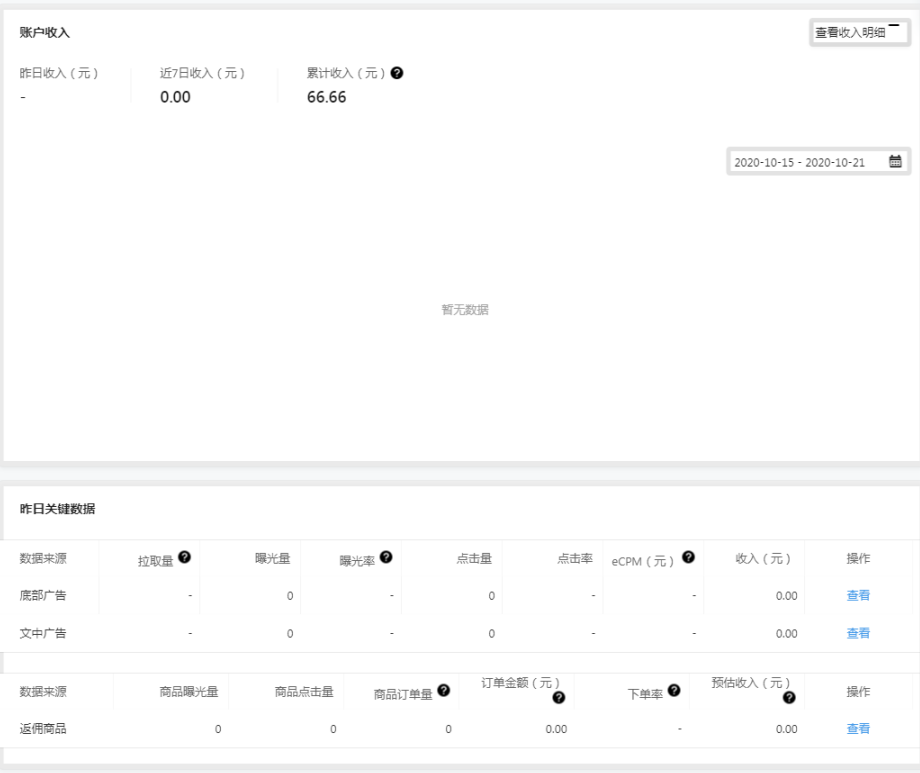Click help icon beside 累计收入
Screen dimensions: 920x773
(x=397, y=73)
